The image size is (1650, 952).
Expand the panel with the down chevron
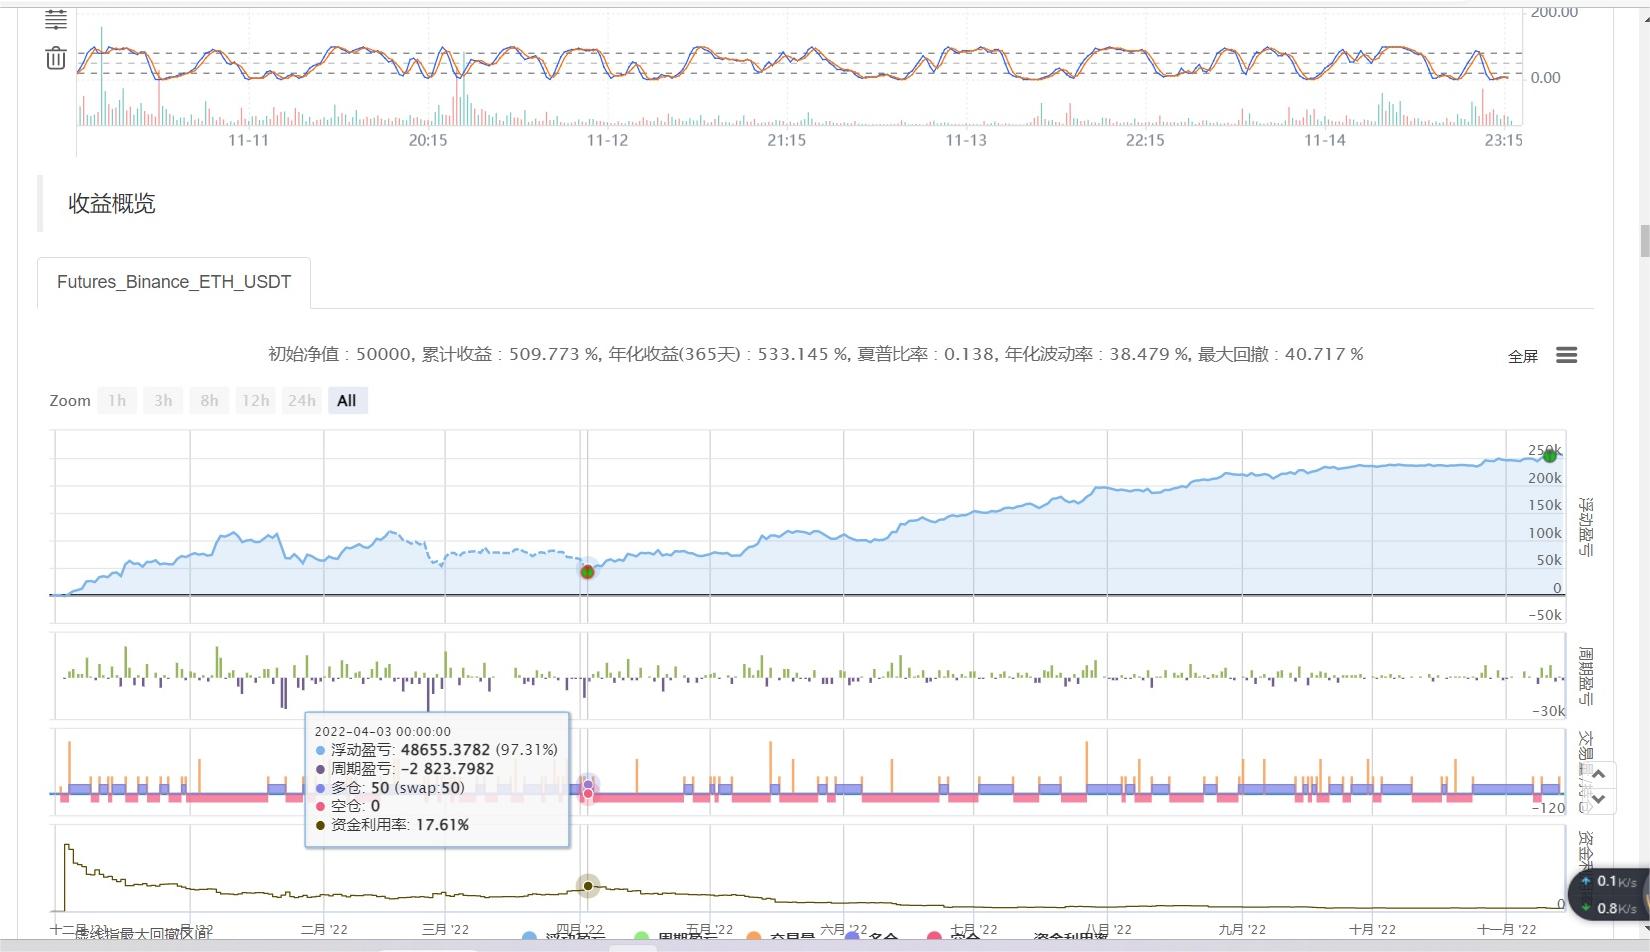point(1598,797)
